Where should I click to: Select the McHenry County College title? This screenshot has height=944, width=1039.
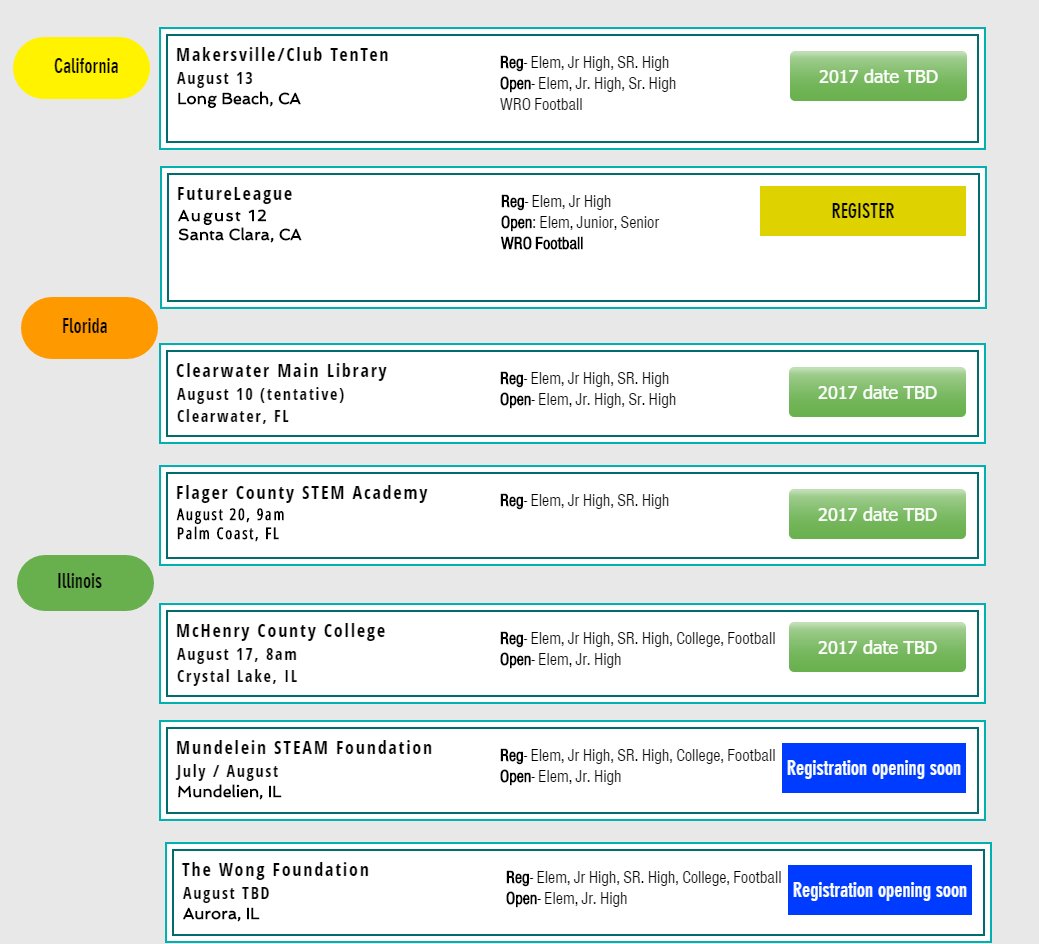pyautogui.click(x=281, y=631)
